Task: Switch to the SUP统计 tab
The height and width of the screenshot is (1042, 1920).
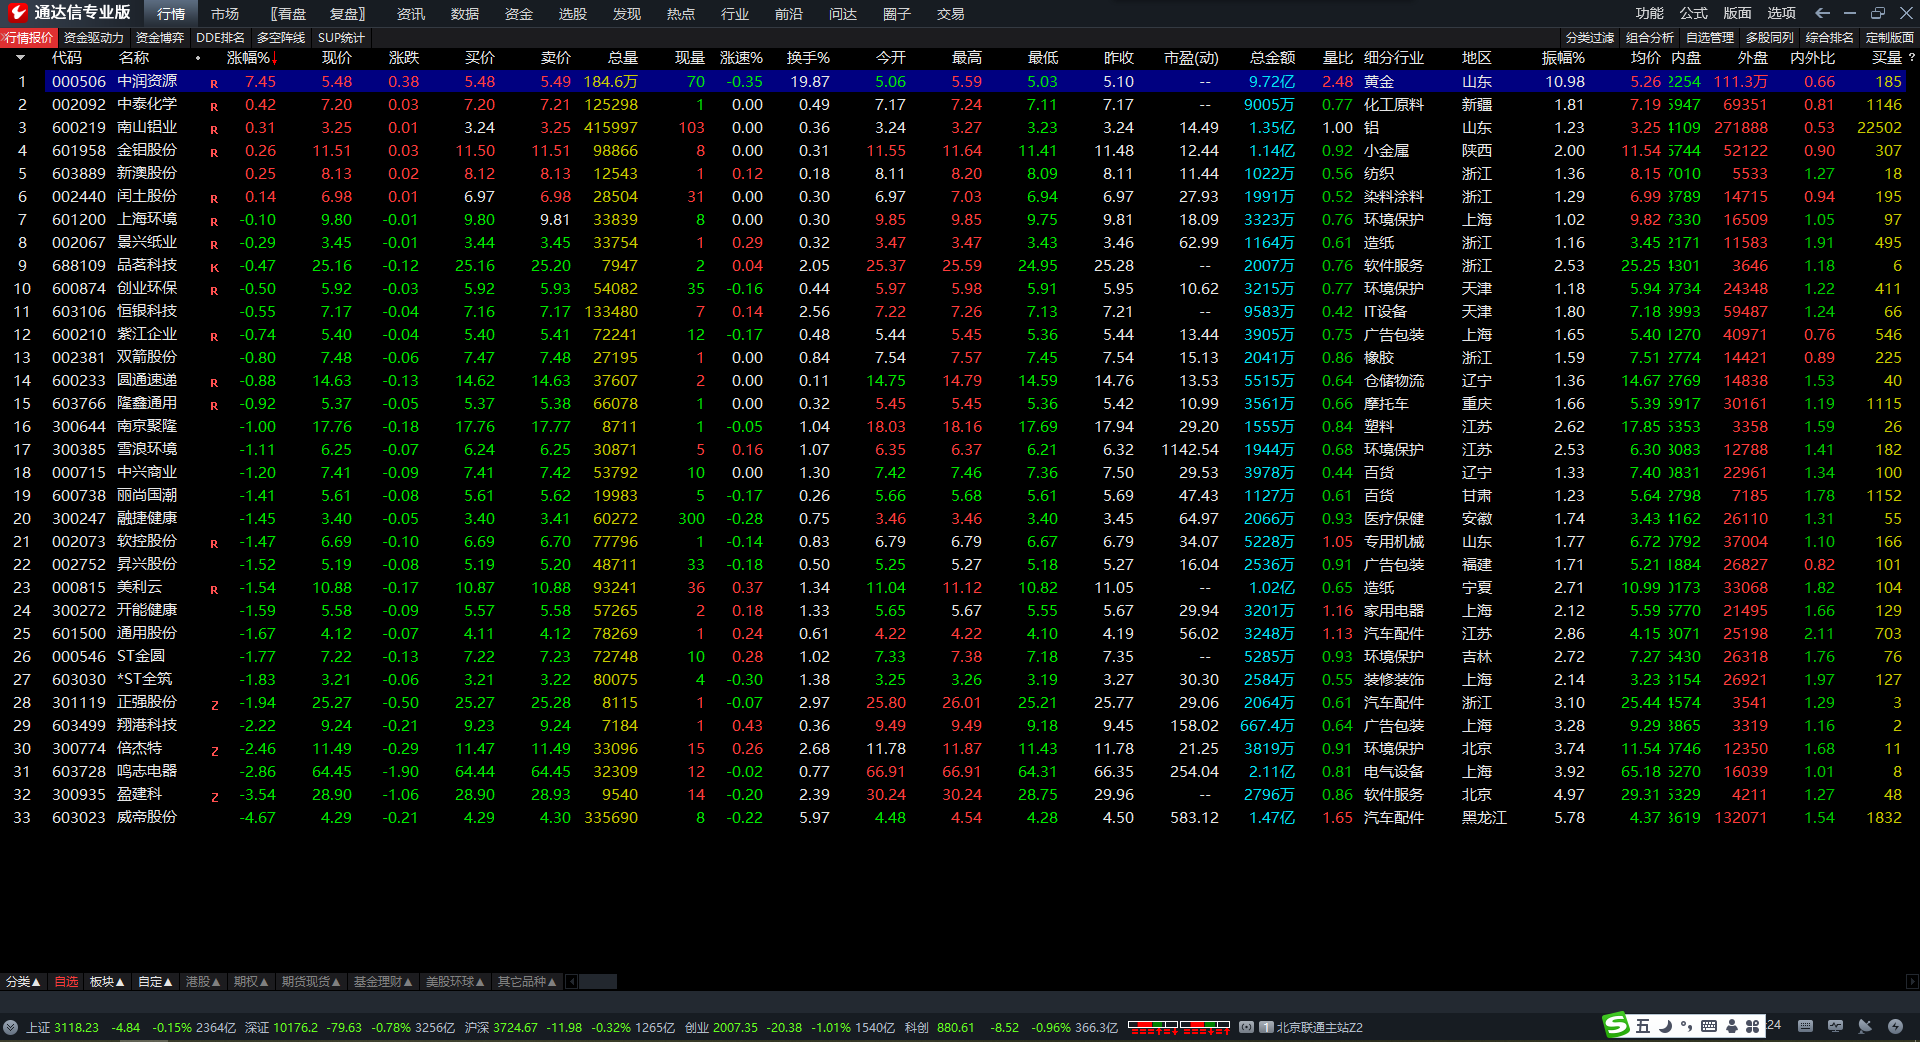Action: [x=341, y=38]
